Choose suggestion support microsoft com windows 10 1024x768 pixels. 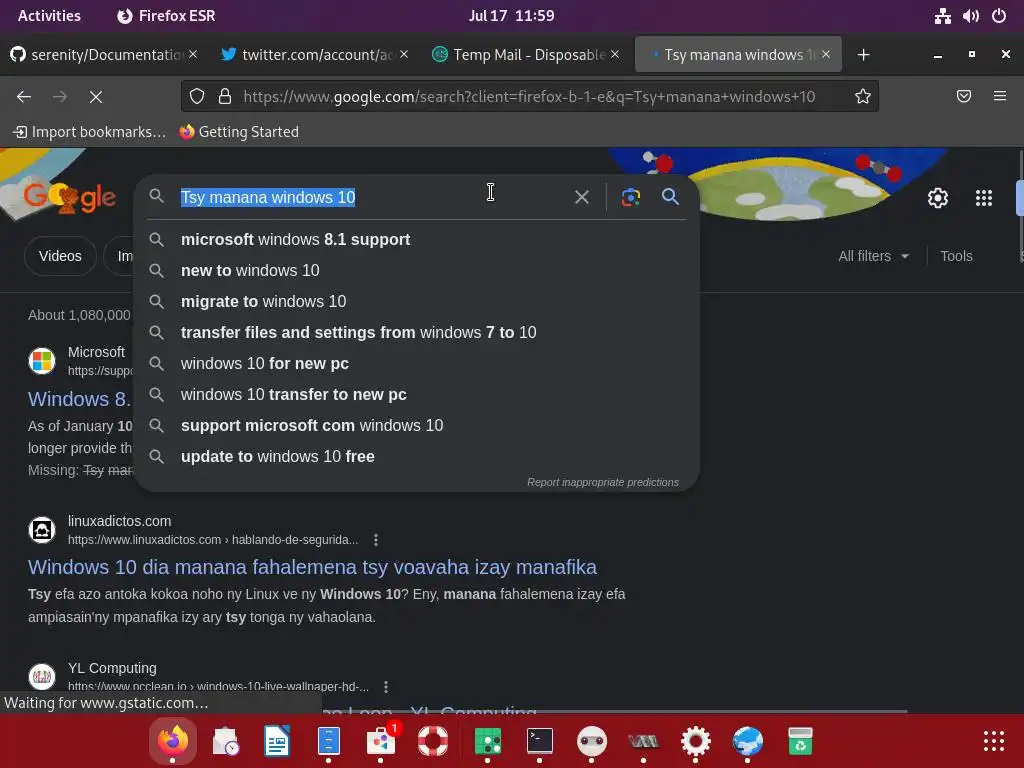[x=417, y=426]
